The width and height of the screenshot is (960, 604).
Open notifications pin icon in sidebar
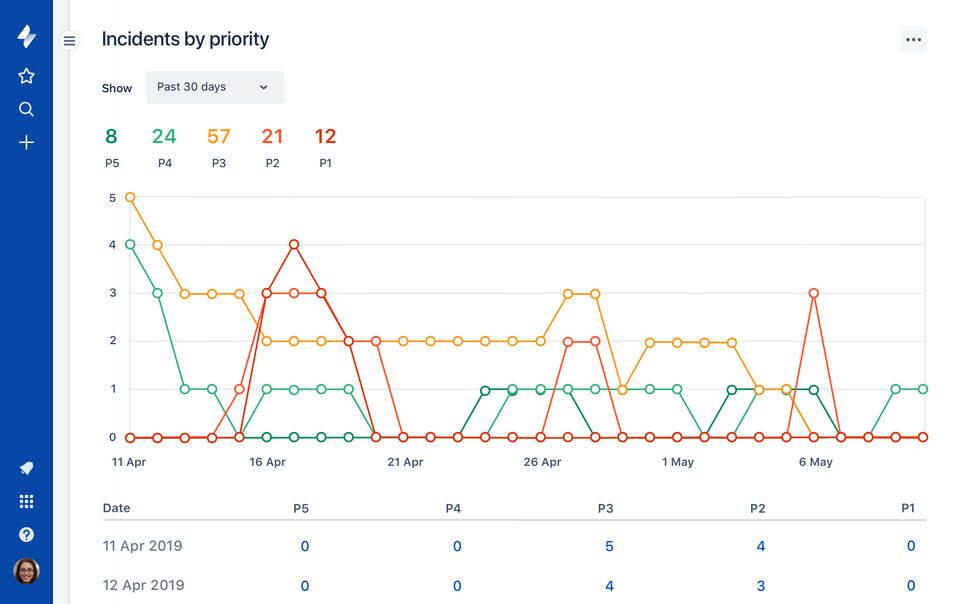click(x=27, y=468)
